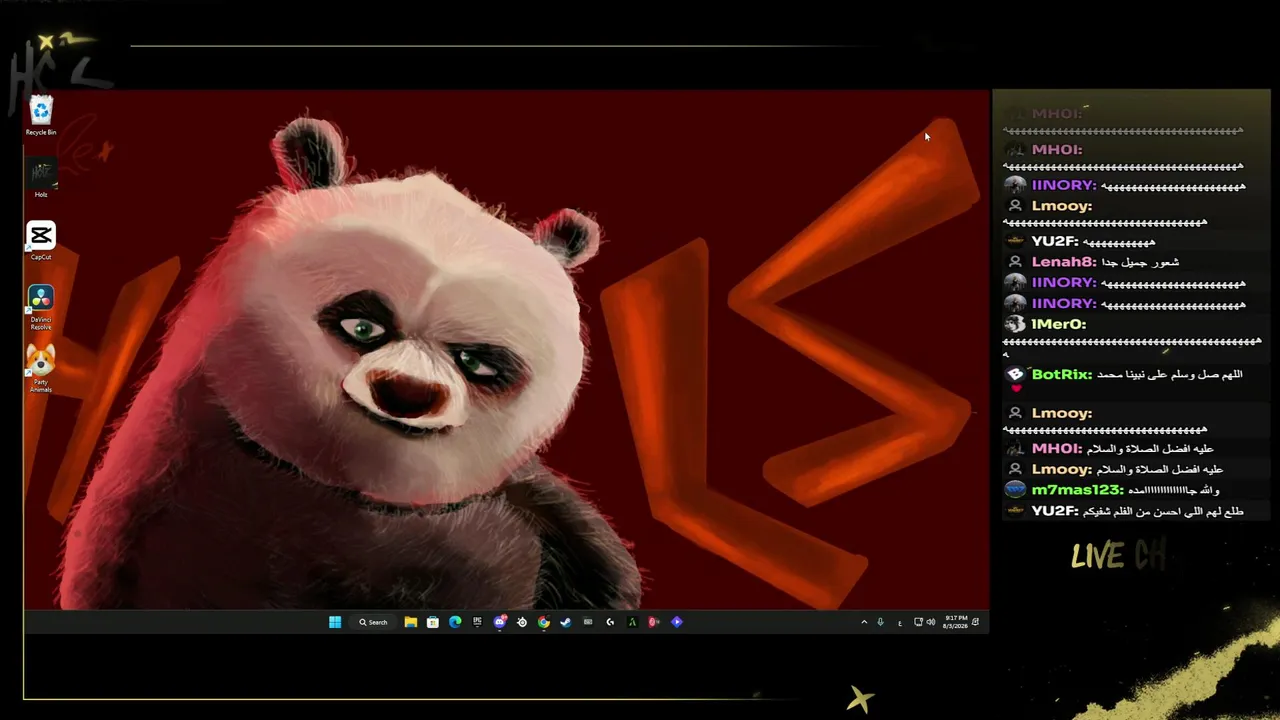Image resolution: width=1280 pixels, height=720 pixels.
Task: Open the Windows Start menu
Action: pyautogui.click(x=335, y=622)
